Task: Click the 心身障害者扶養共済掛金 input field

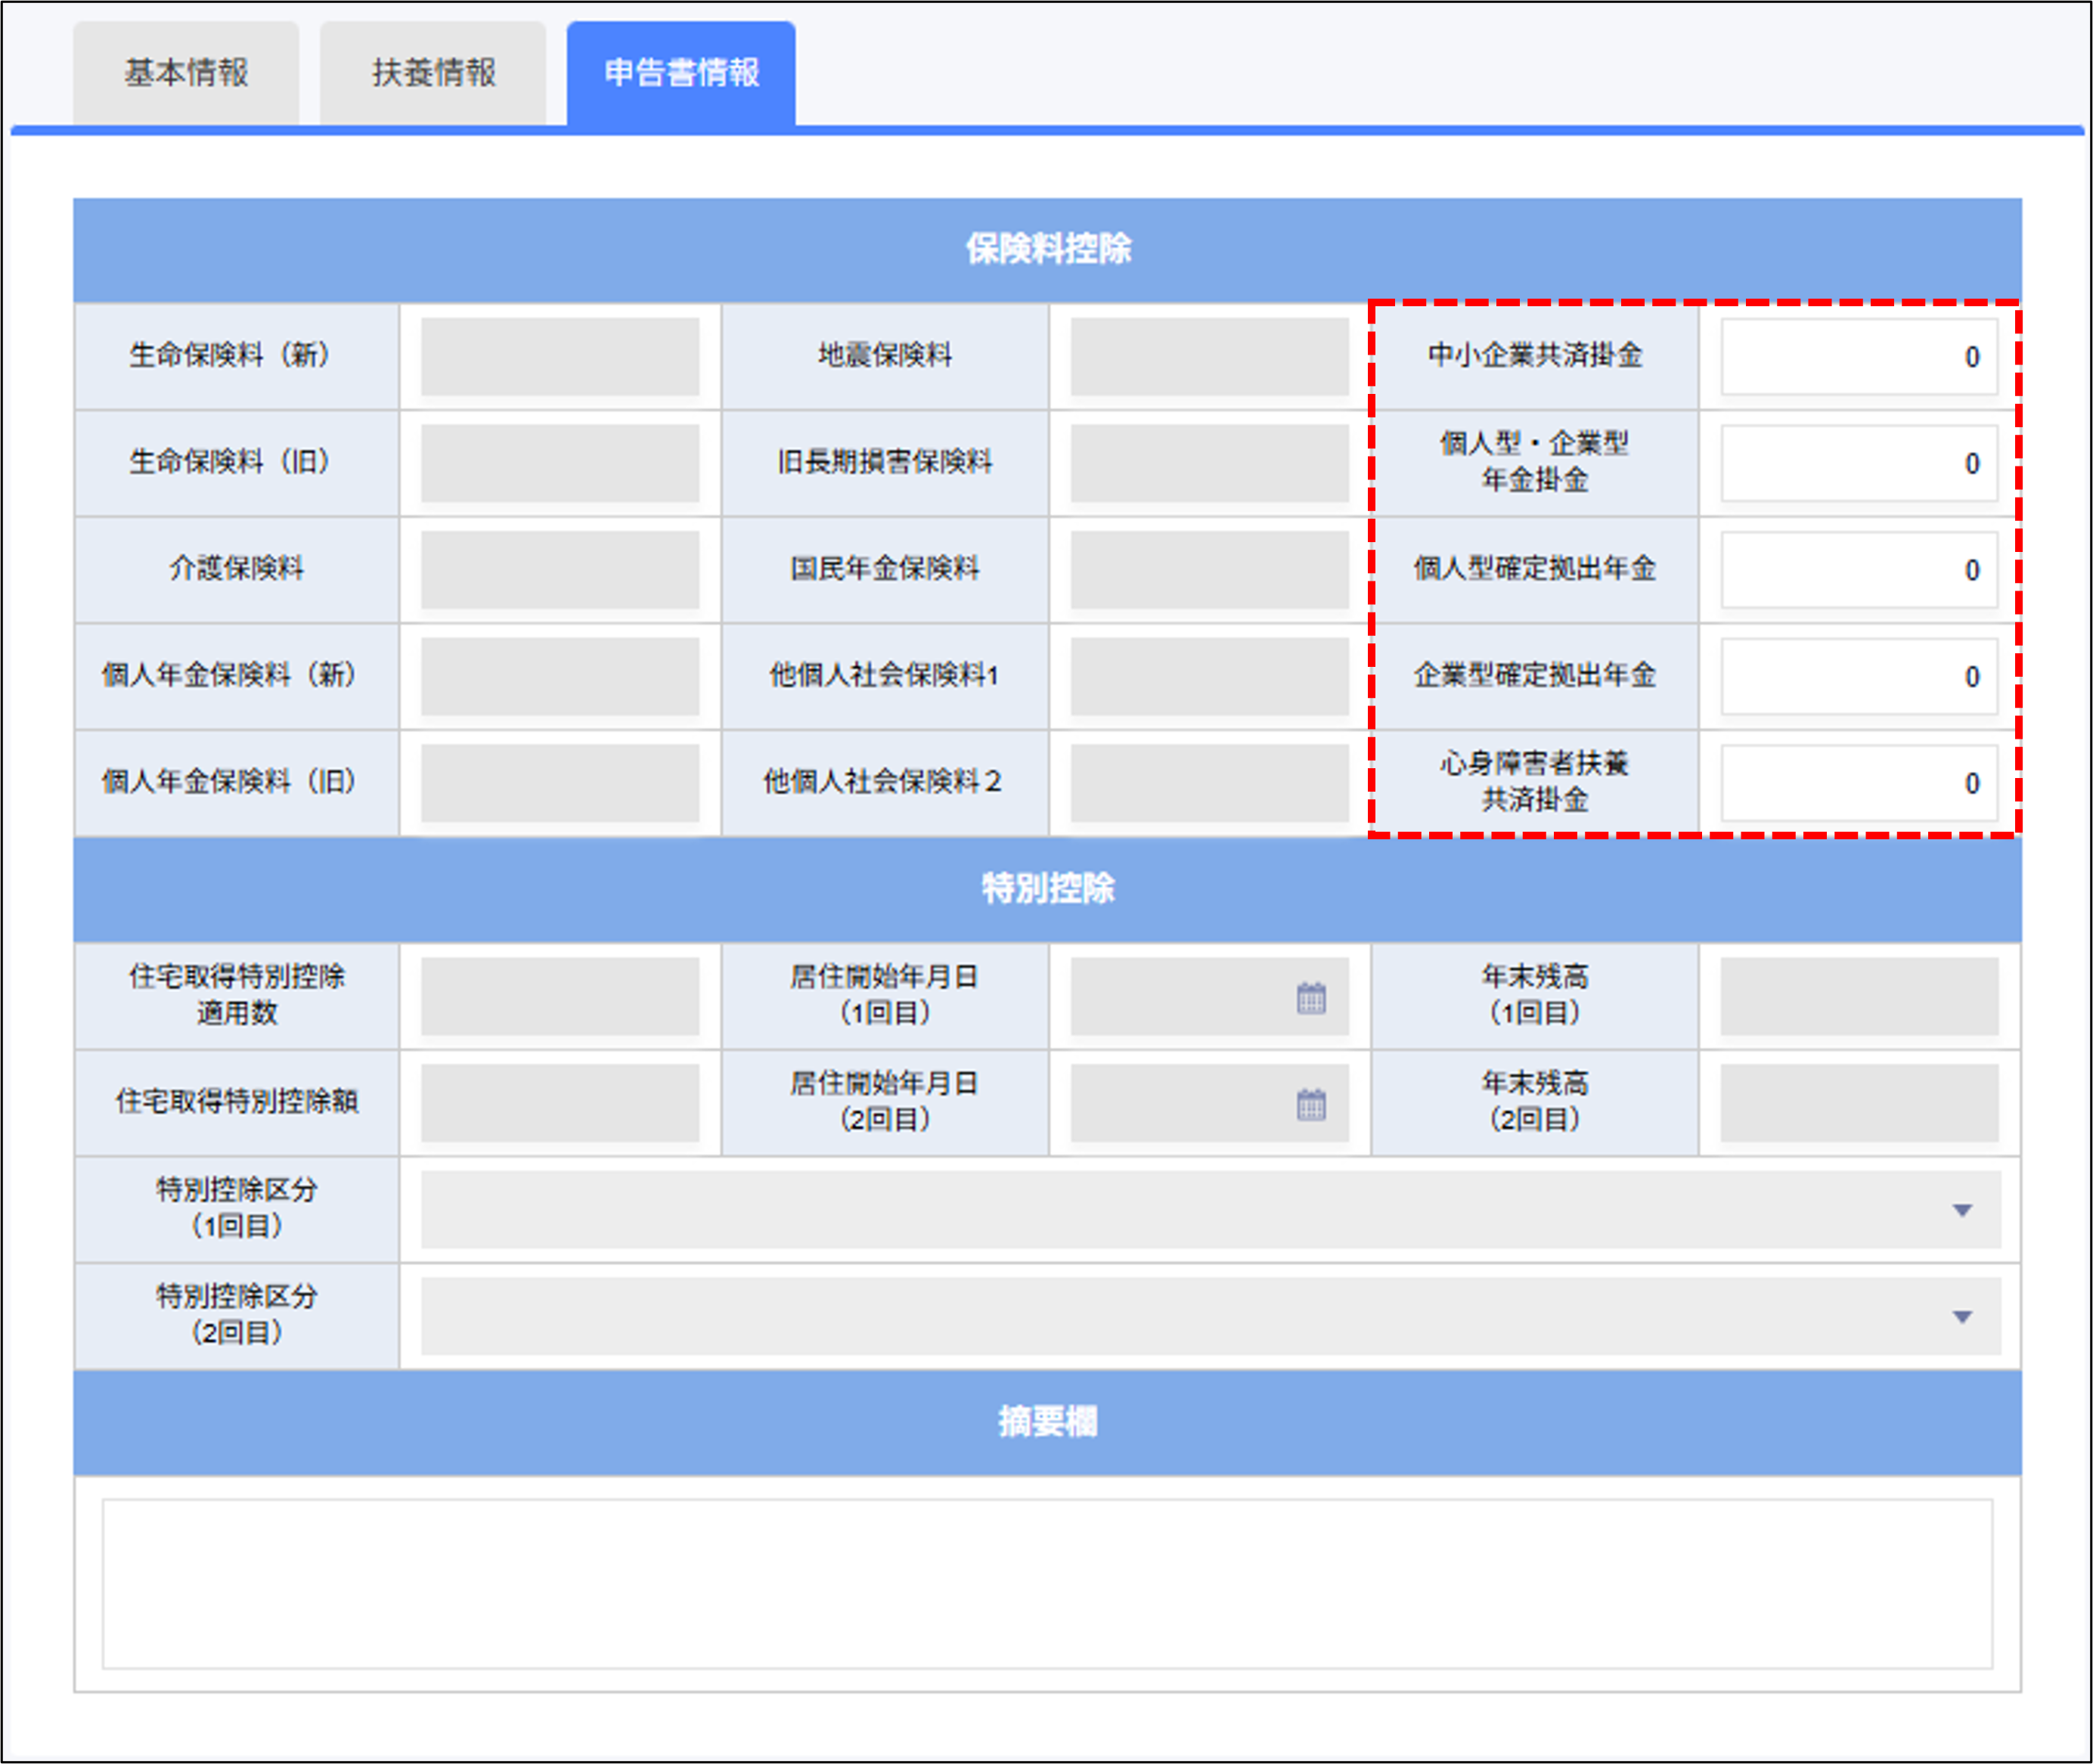Action: (x=1861, y=783)
